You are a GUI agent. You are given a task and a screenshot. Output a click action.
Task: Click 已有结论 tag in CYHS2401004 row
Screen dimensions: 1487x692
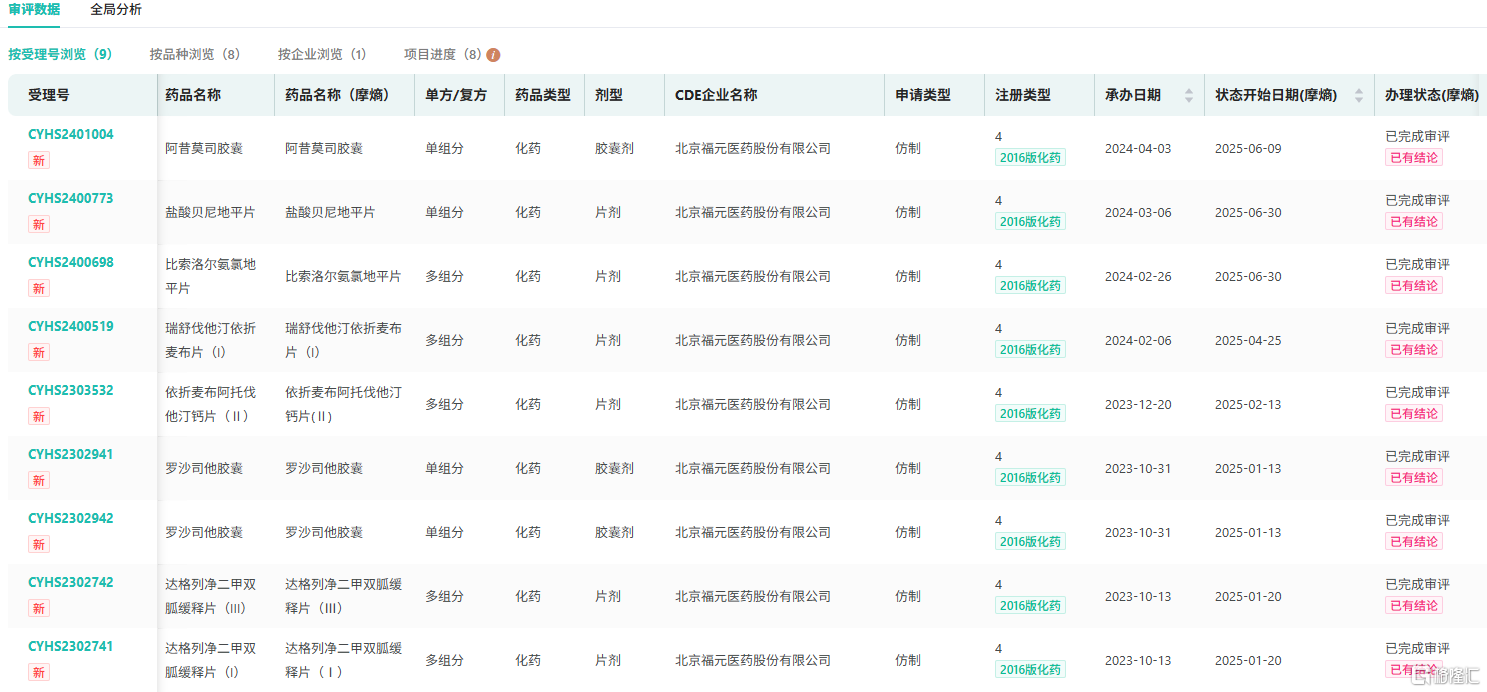(x=1414, y=157)
